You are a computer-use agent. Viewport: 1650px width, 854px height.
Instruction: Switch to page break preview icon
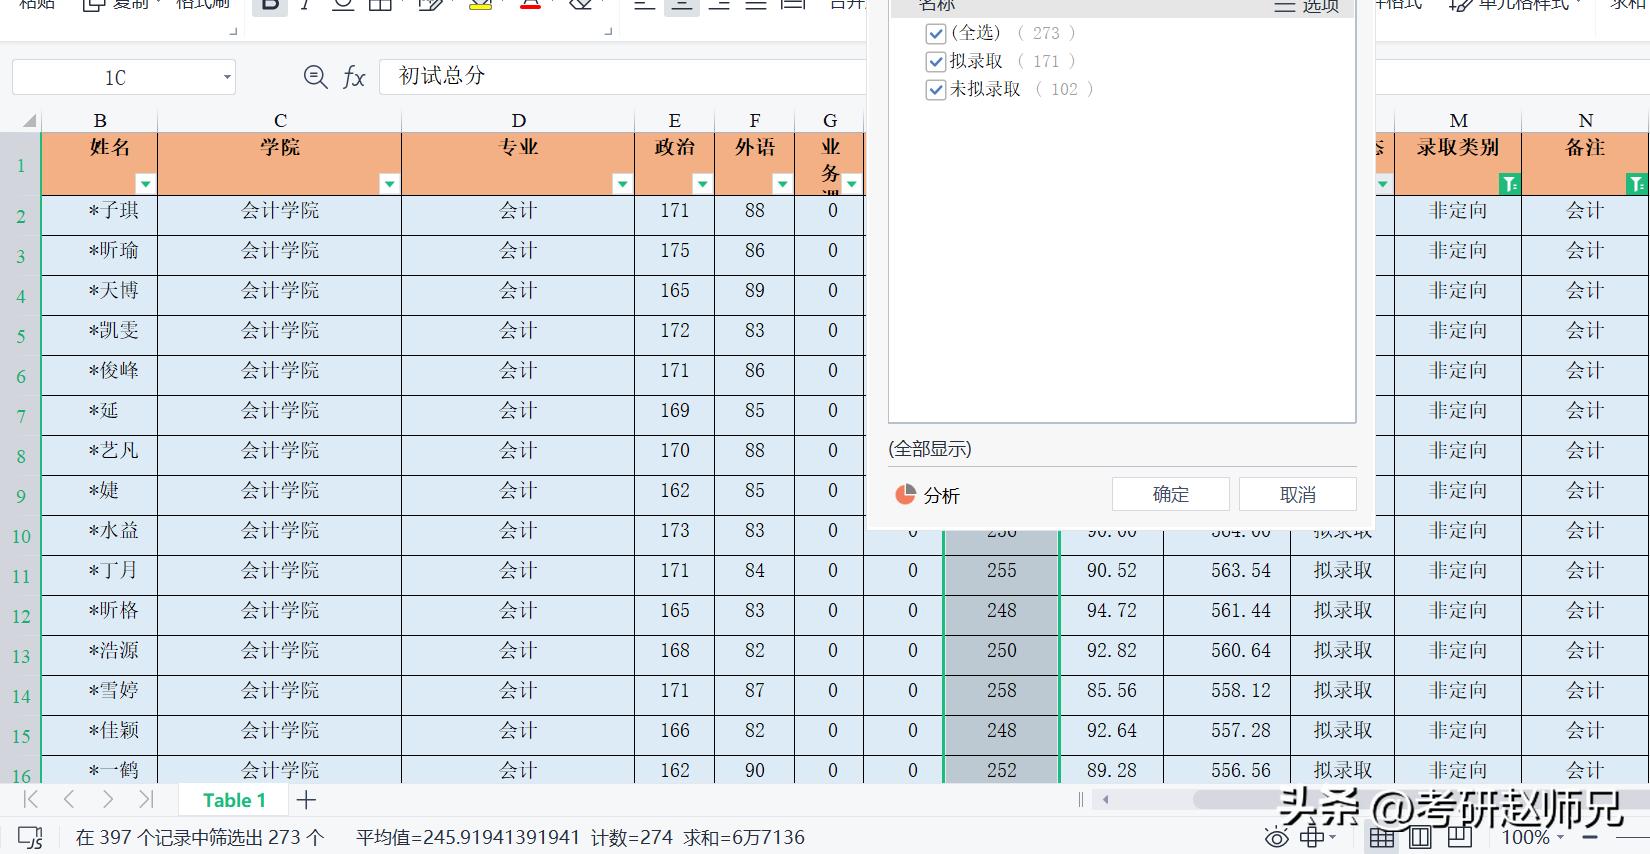[x=1460, y=838]
